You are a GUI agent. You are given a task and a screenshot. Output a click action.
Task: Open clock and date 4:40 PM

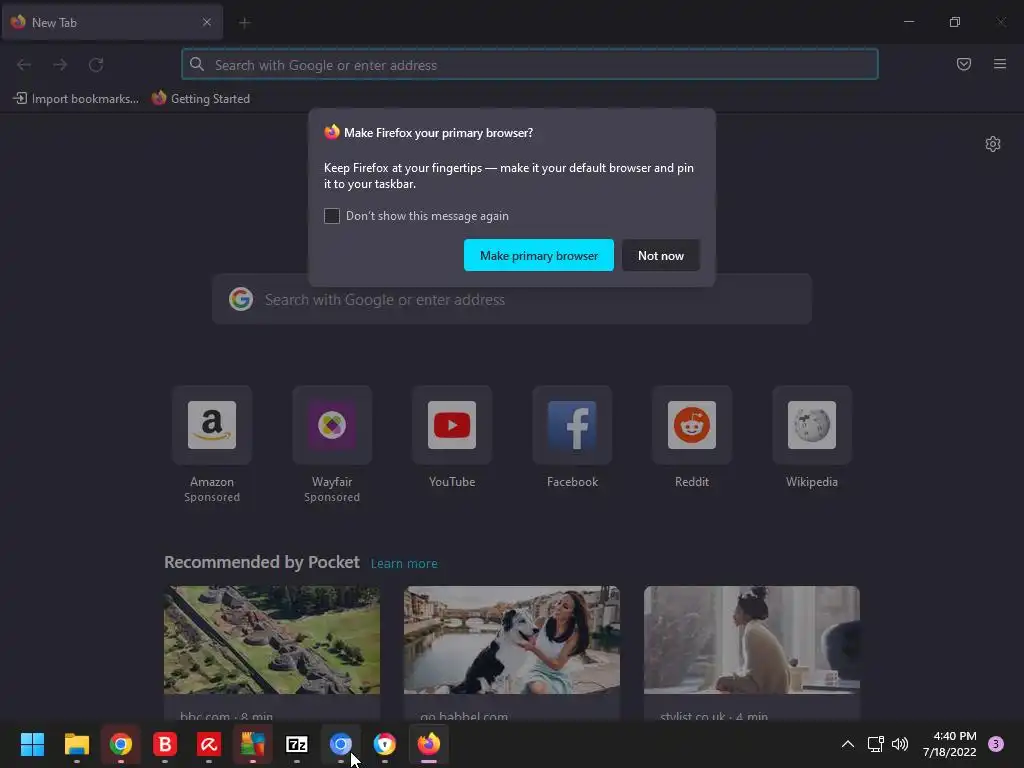pos(950,744)
